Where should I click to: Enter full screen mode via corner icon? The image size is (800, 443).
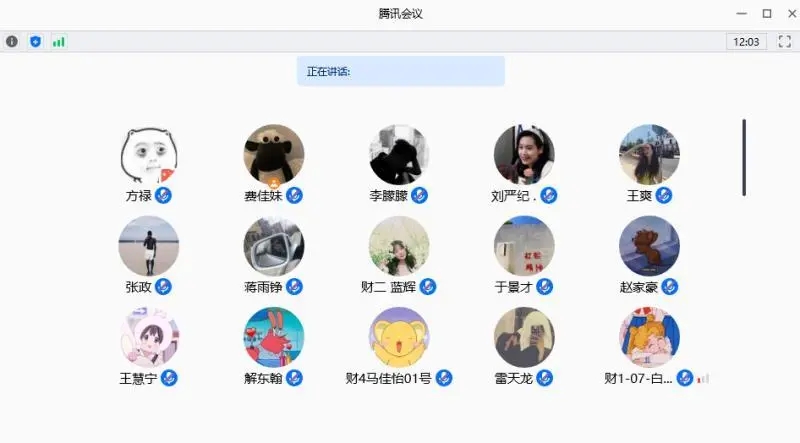785,41
